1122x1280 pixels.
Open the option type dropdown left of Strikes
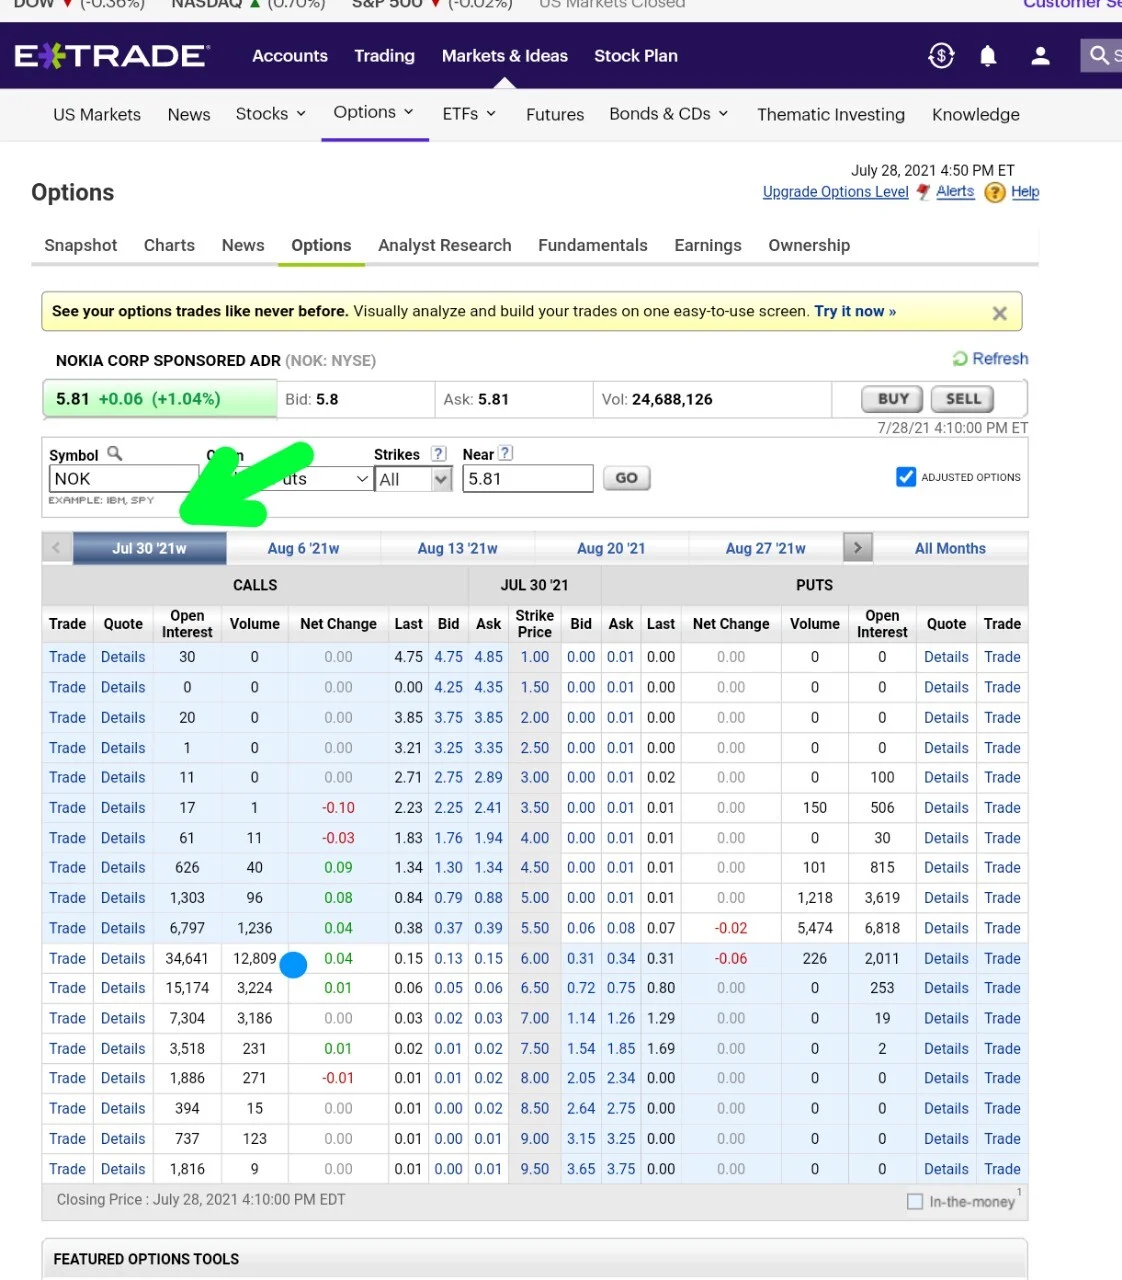pos(287,479)
